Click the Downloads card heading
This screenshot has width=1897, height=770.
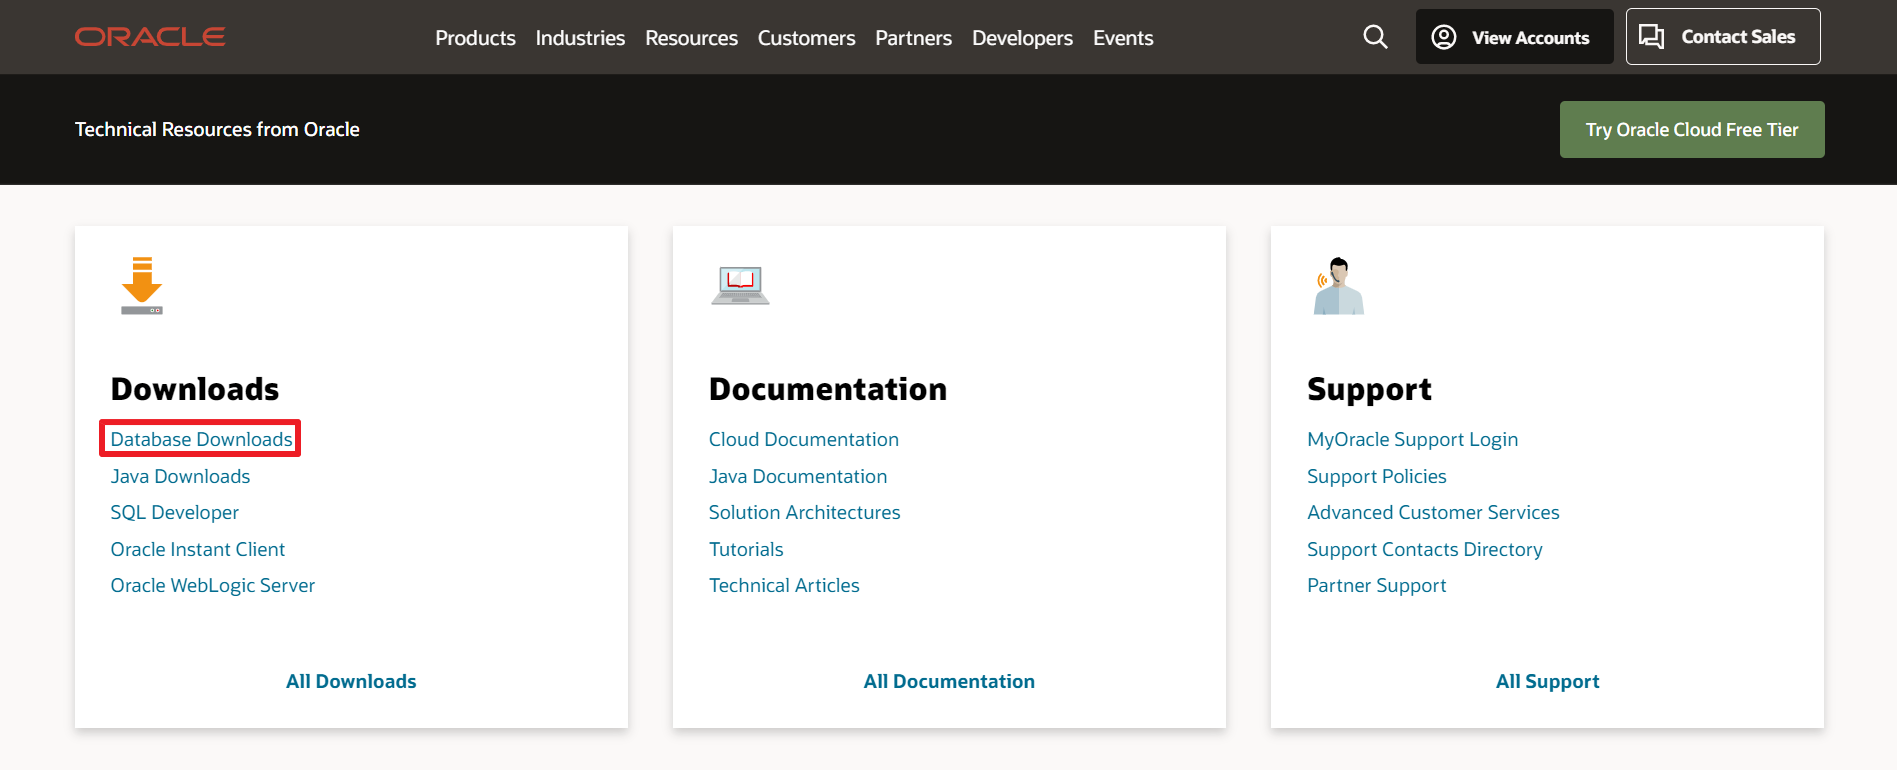[195, 389]
